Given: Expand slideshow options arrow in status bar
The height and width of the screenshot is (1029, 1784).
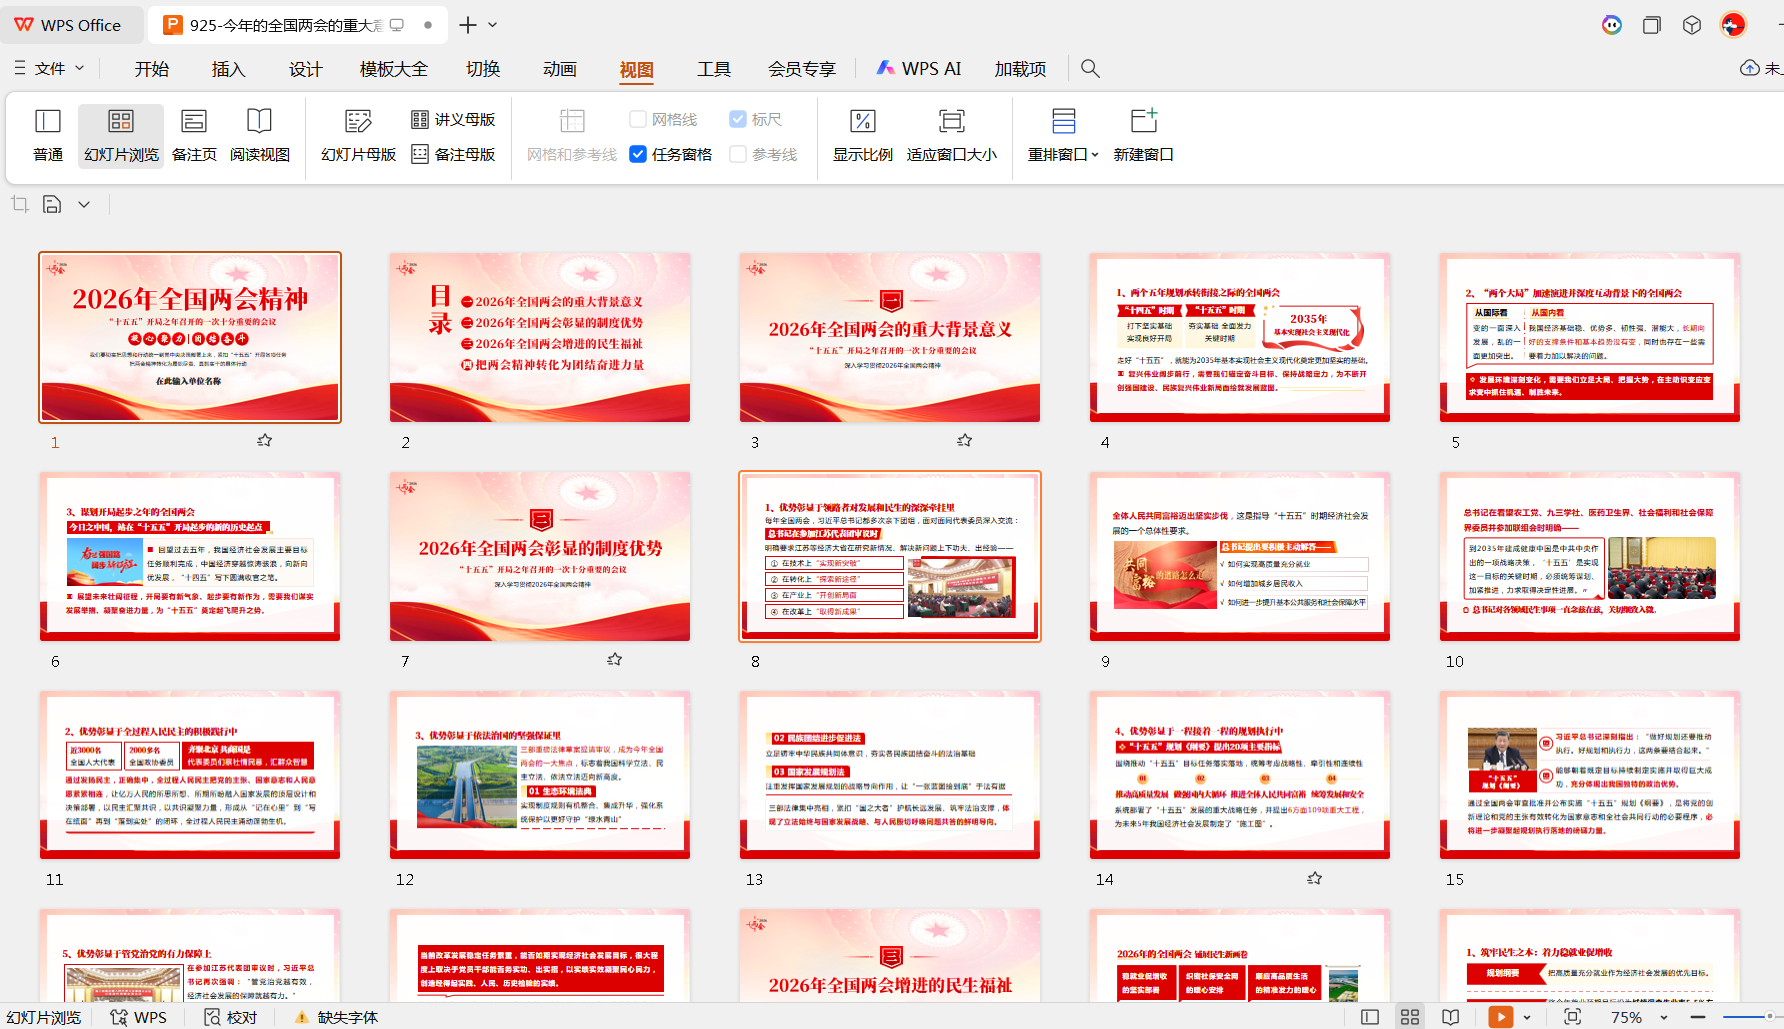Looking at the screenshot, I should pos(1527,1017).
